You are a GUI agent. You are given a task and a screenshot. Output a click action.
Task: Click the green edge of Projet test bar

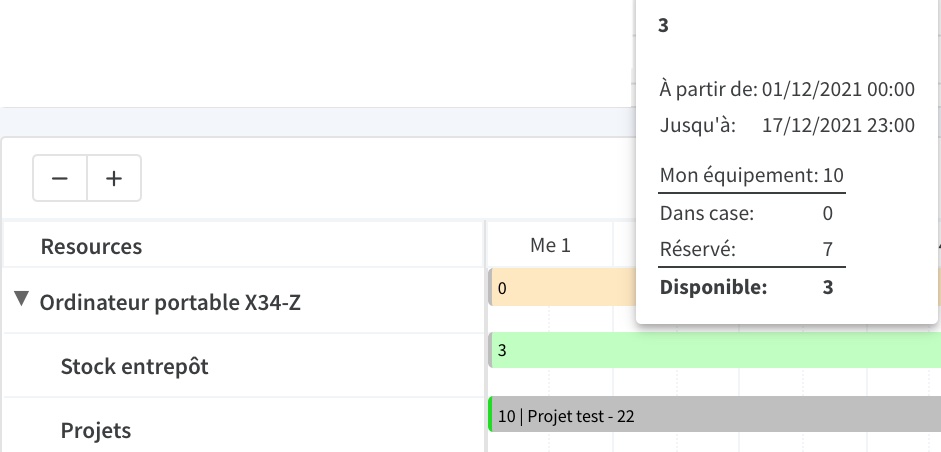pyautogui.click(x=490, y=414)
